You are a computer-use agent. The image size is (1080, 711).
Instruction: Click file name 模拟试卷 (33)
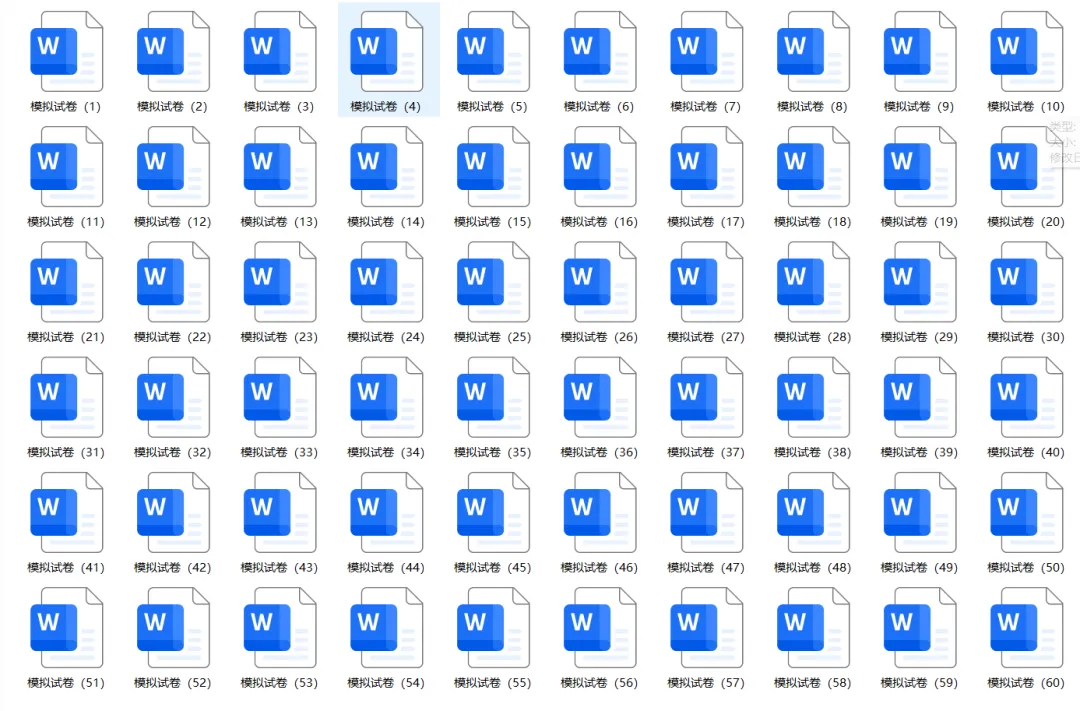[x=279, y=453]
